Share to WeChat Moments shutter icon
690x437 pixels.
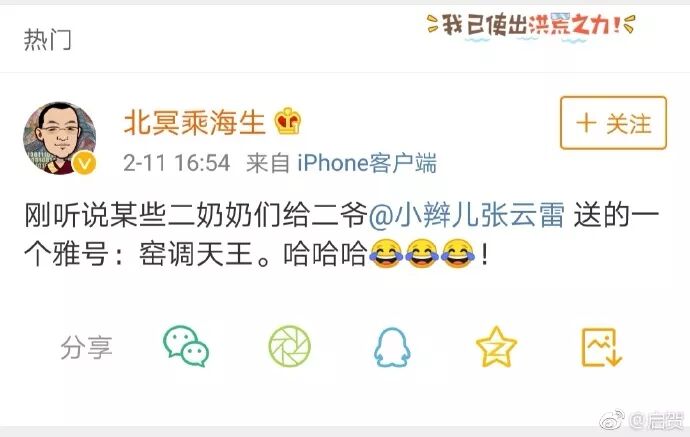point(290,346)
